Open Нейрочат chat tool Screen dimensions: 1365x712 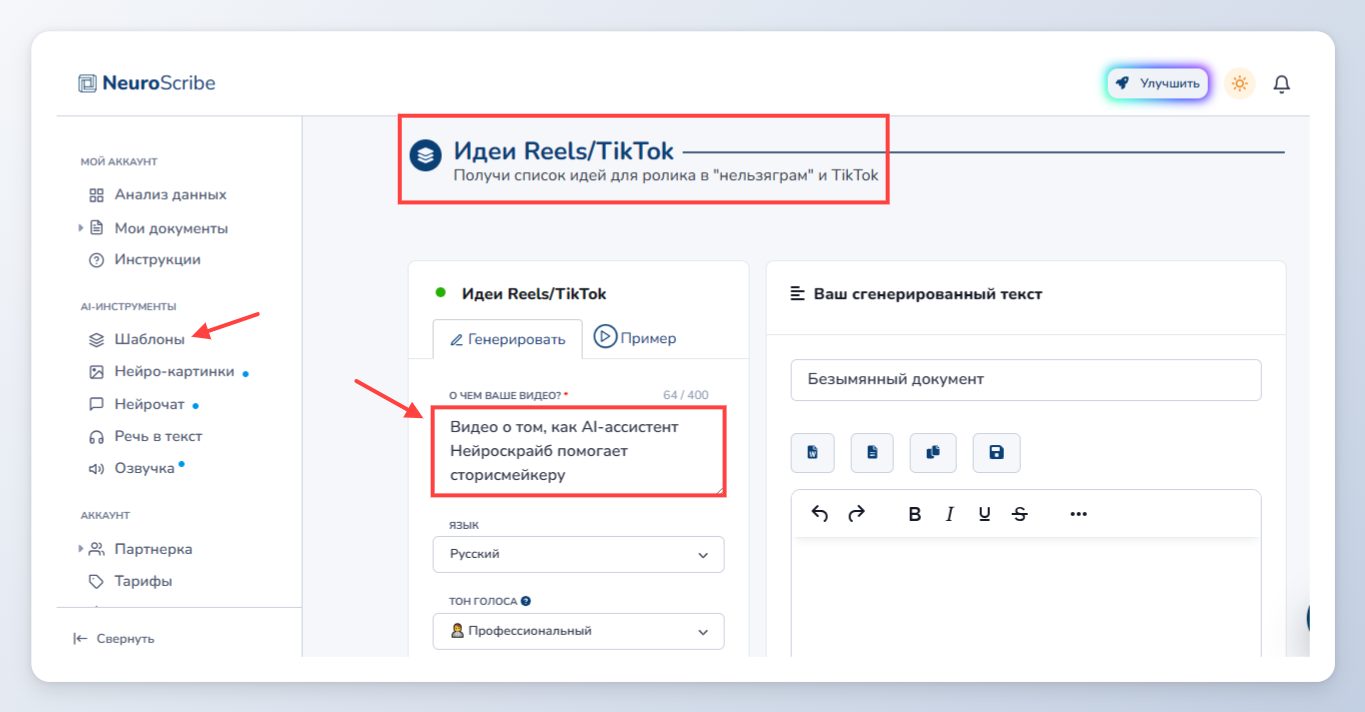(x=149, y=405)
